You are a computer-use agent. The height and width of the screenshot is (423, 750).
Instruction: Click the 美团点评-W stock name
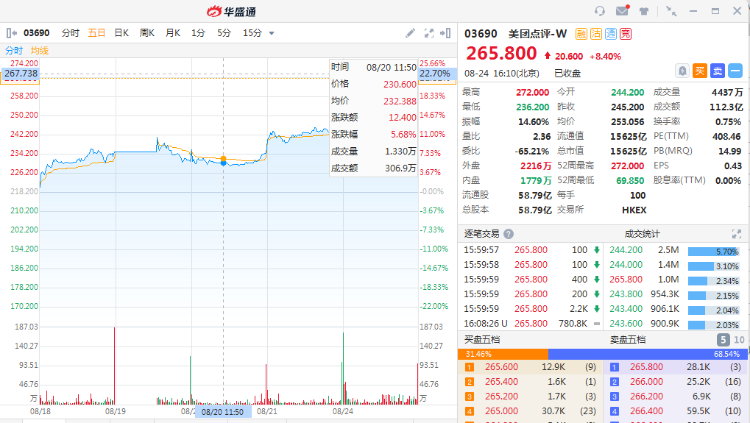(x=537, y=34)
